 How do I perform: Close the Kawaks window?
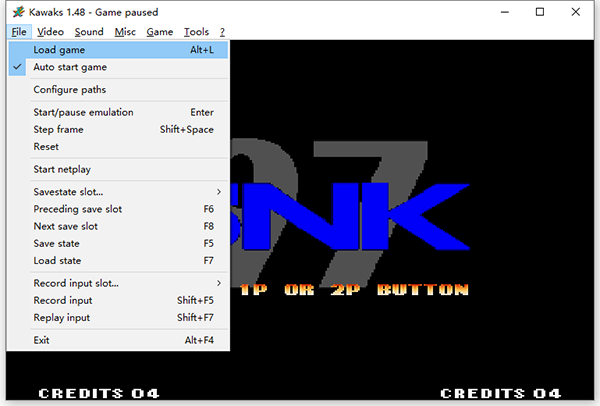[576, 12]
